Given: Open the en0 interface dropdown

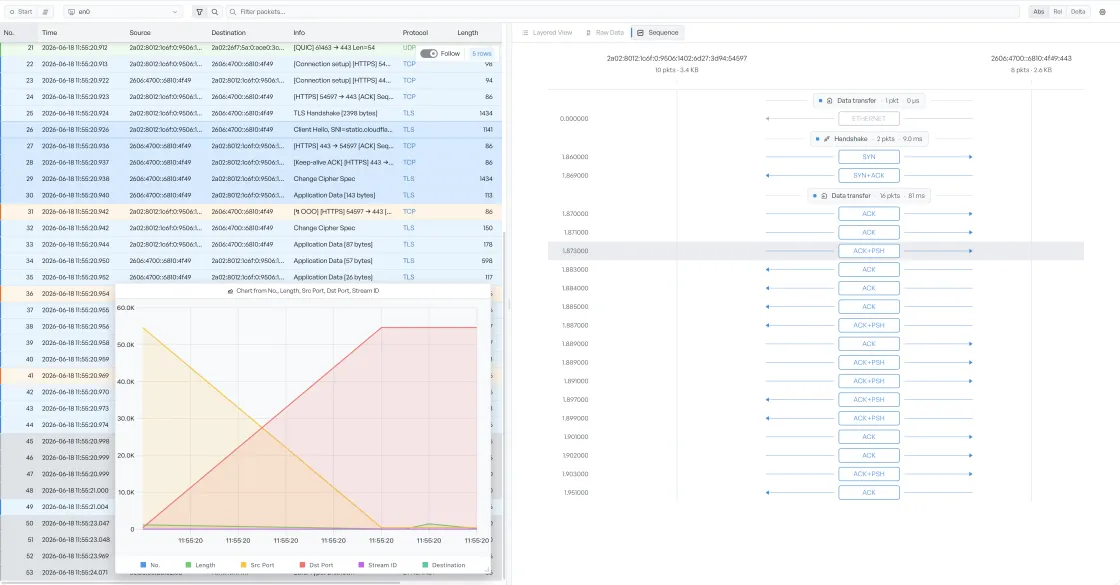Looking at the screenshot, I should coord(122,11).
